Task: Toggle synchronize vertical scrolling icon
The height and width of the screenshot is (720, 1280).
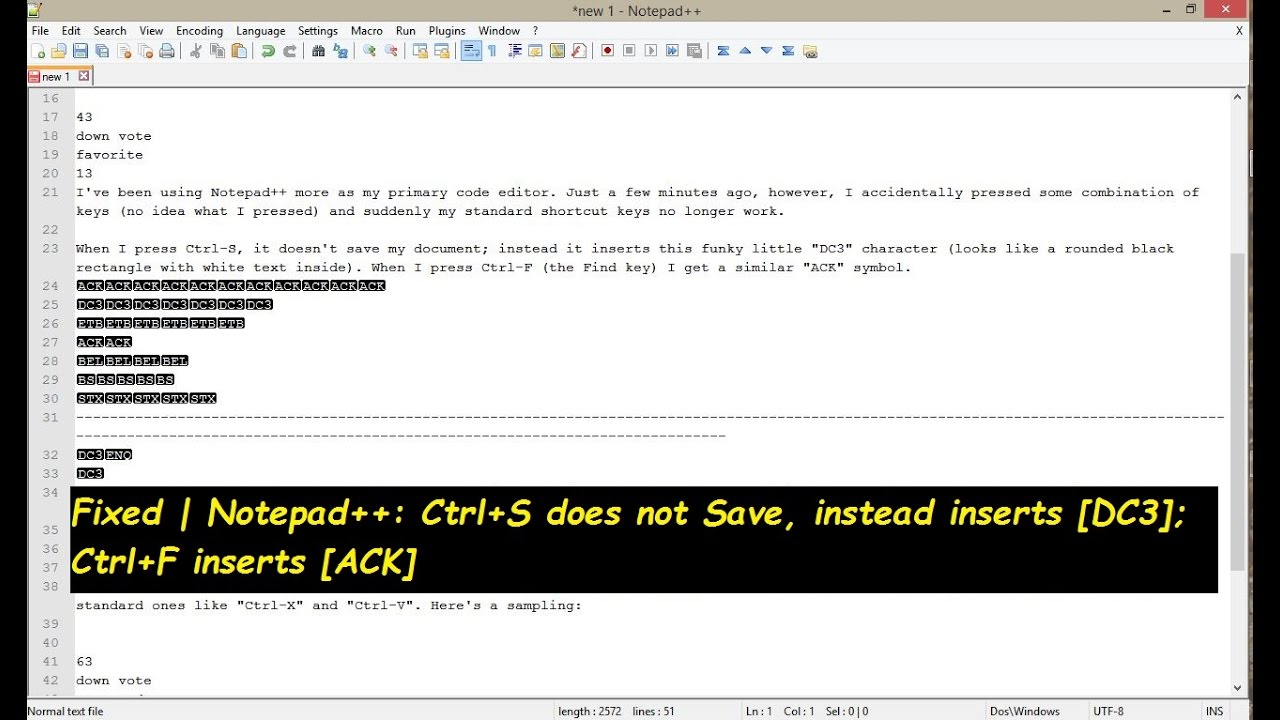Action: click(420, 51)
